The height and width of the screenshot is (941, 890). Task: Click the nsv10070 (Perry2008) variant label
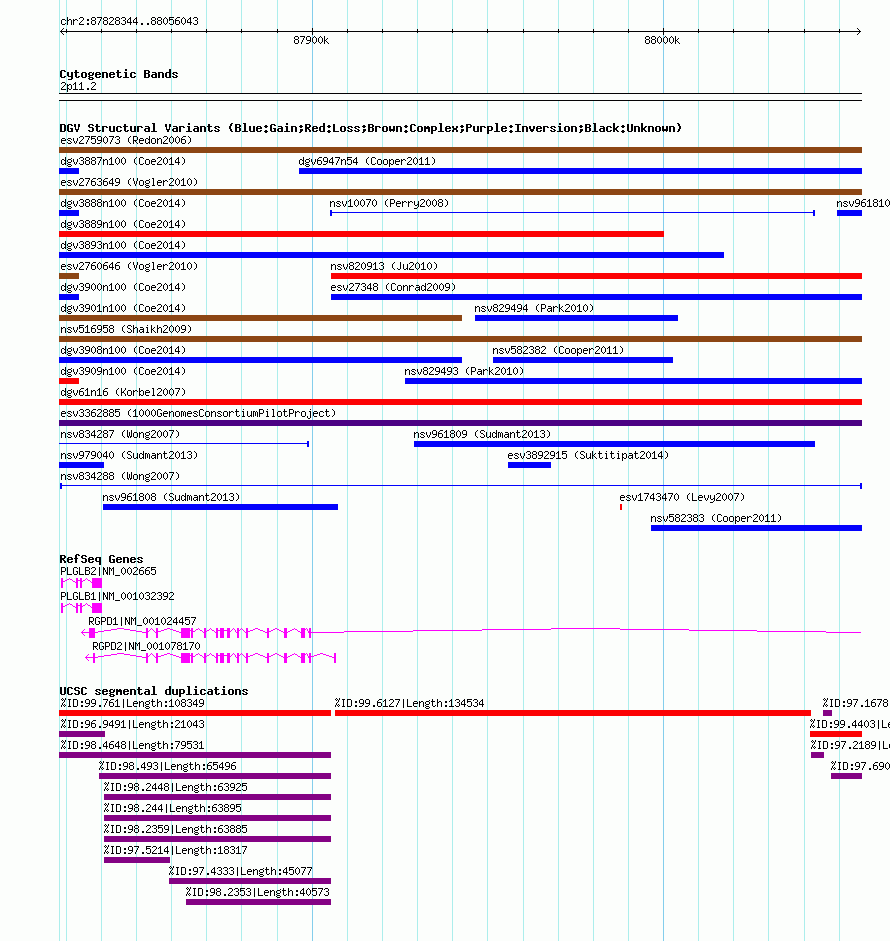tap(389, 203)
